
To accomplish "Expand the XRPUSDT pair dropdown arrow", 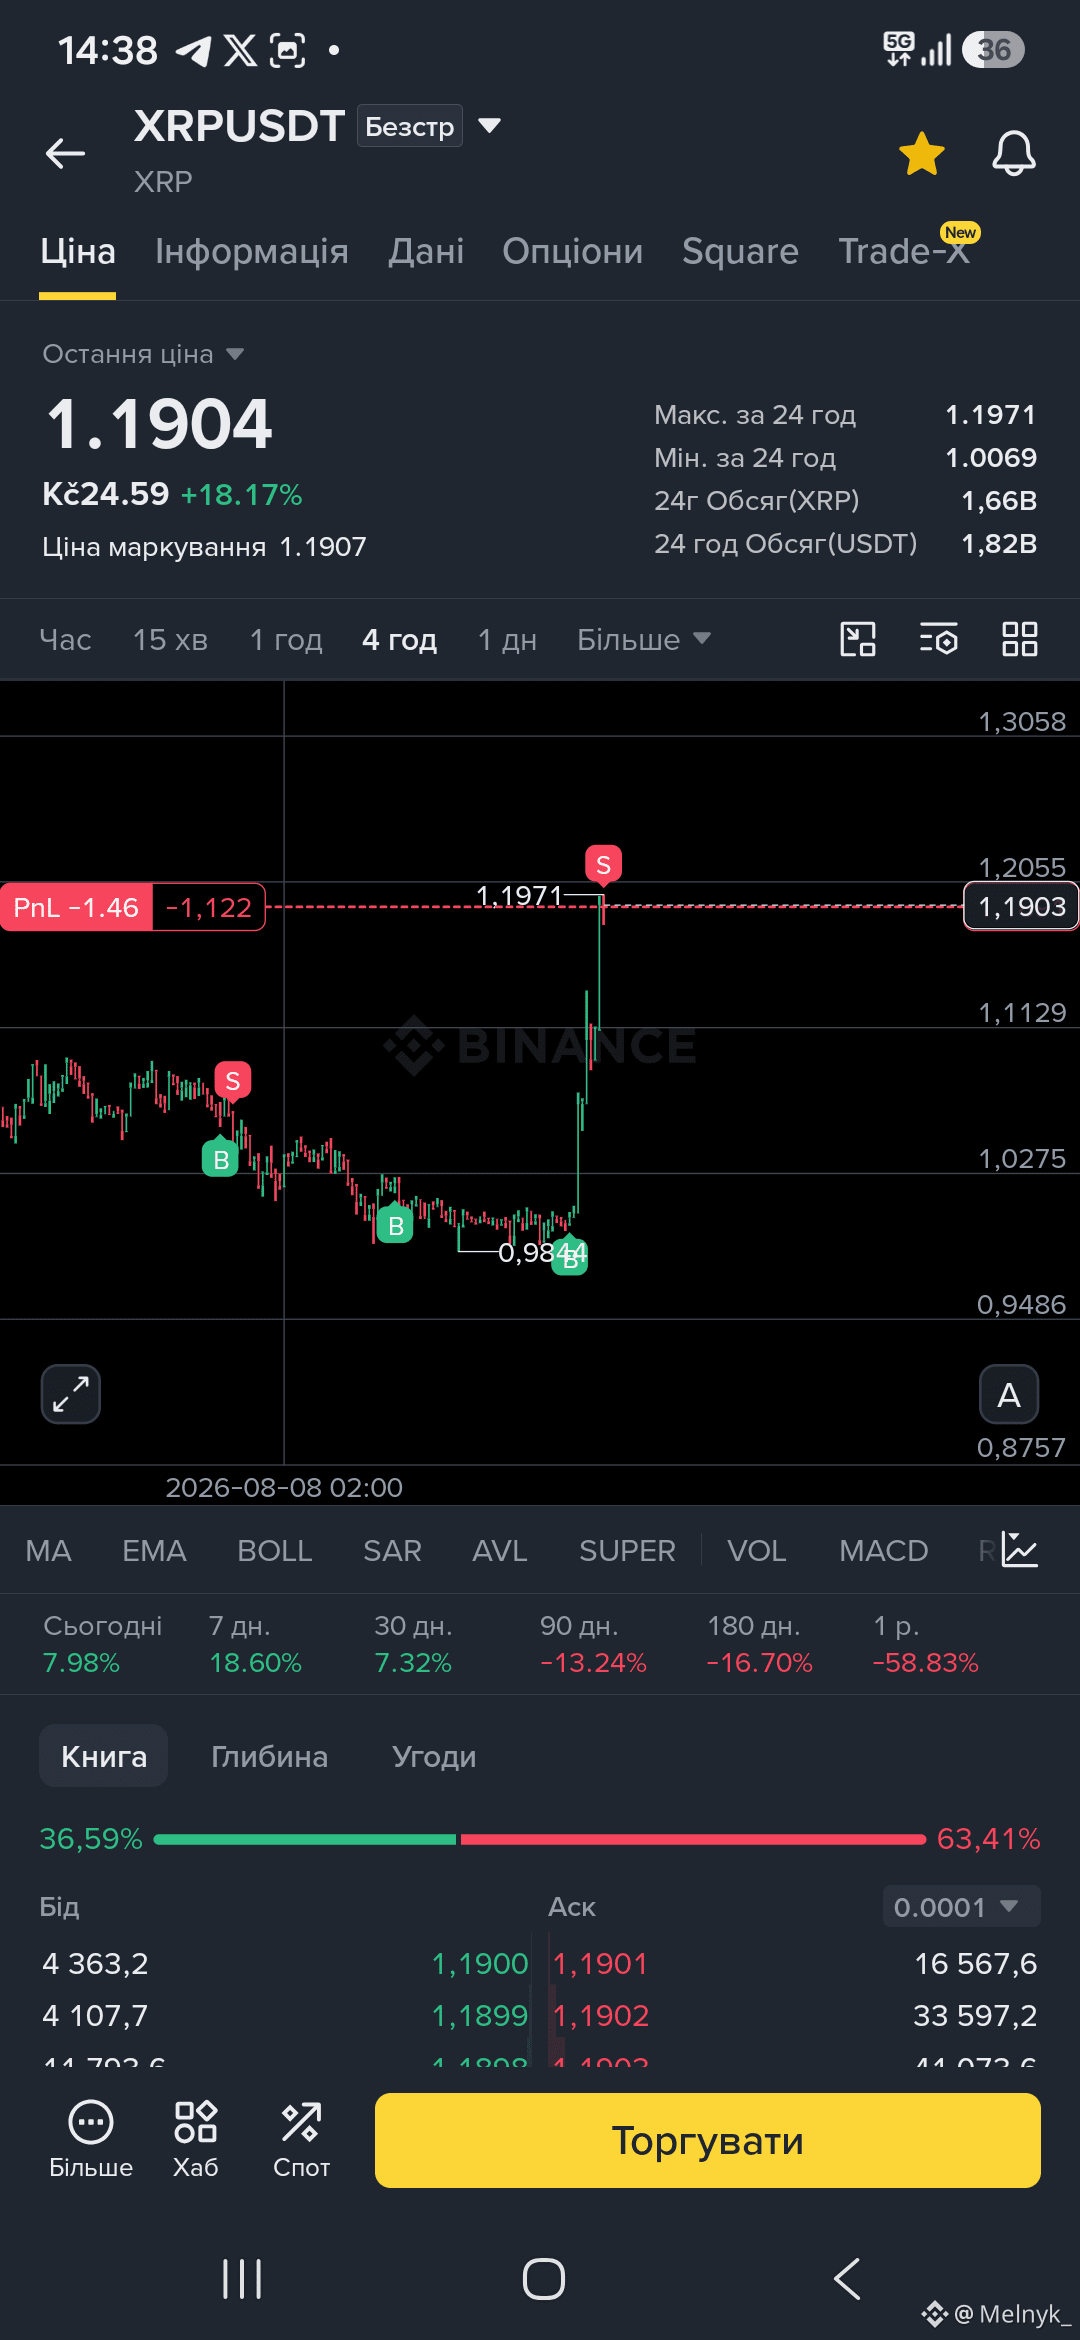I will 489,125.
